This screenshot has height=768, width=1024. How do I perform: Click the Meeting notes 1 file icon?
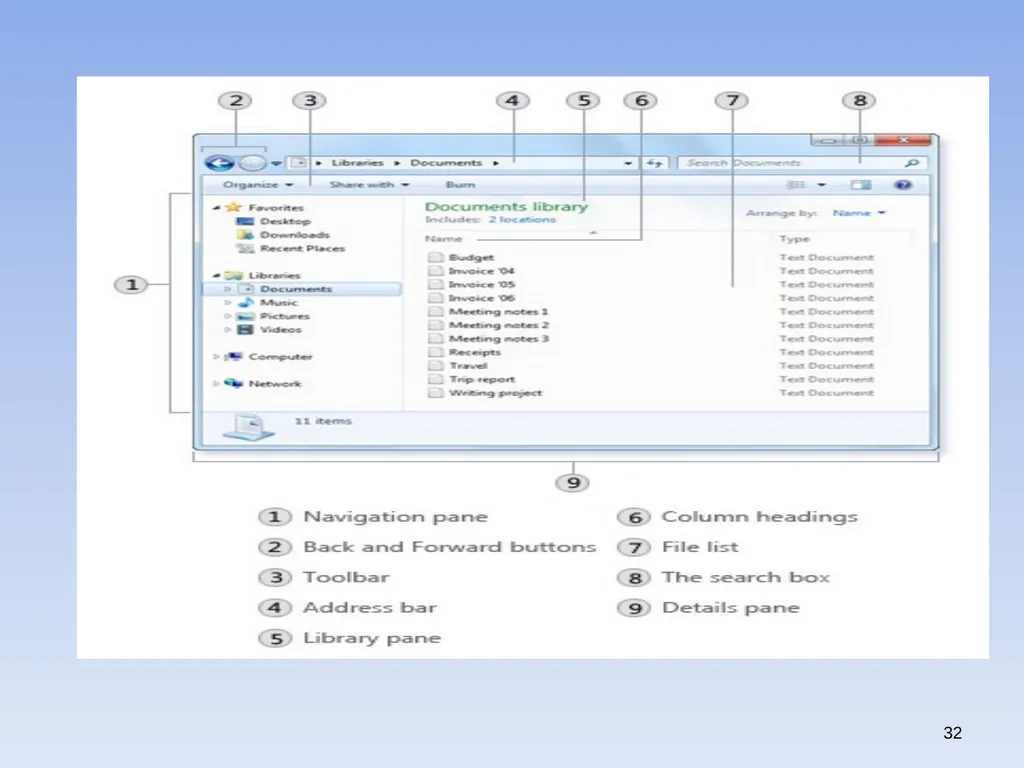(x=436, y=312)
